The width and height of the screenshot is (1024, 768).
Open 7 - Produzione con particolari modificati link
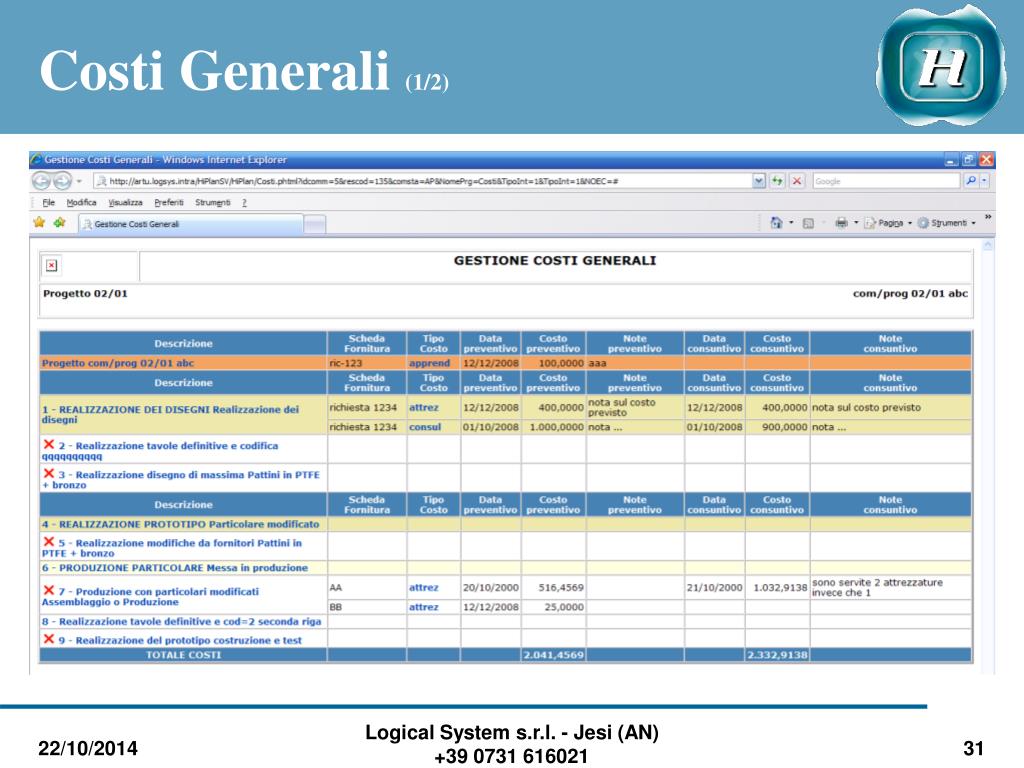pyautogui.click(x=150, y=596)
